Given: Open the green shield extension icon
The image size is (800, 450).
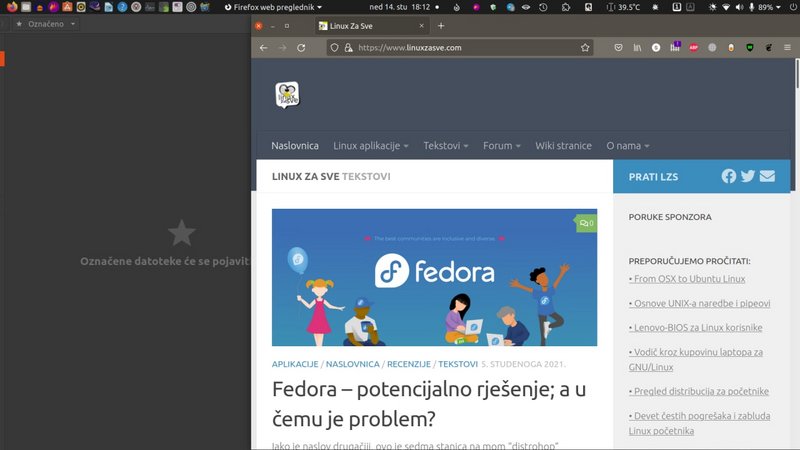Looking at the screenshot, I should pyautogui.click(x=749, y=47).
